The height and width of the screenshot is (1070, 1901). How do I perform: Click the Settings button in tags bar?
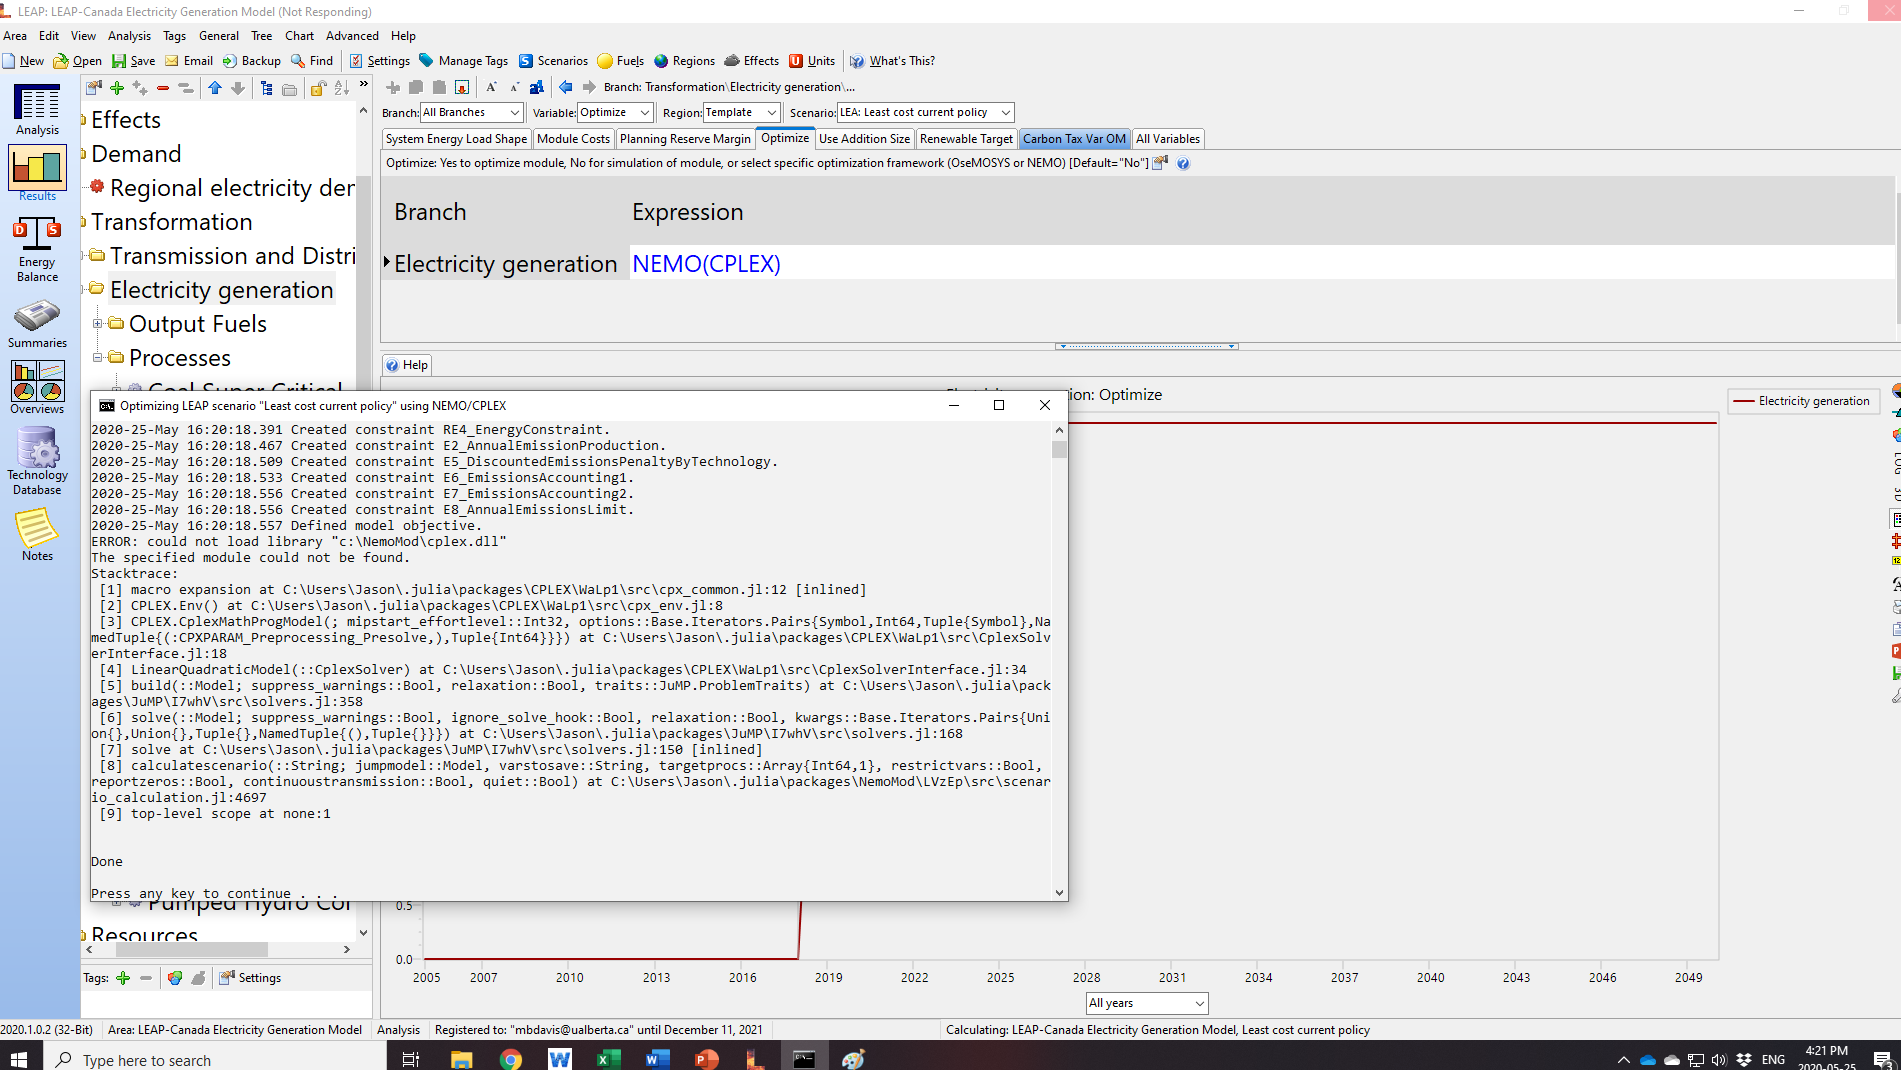tap(250, 978)
